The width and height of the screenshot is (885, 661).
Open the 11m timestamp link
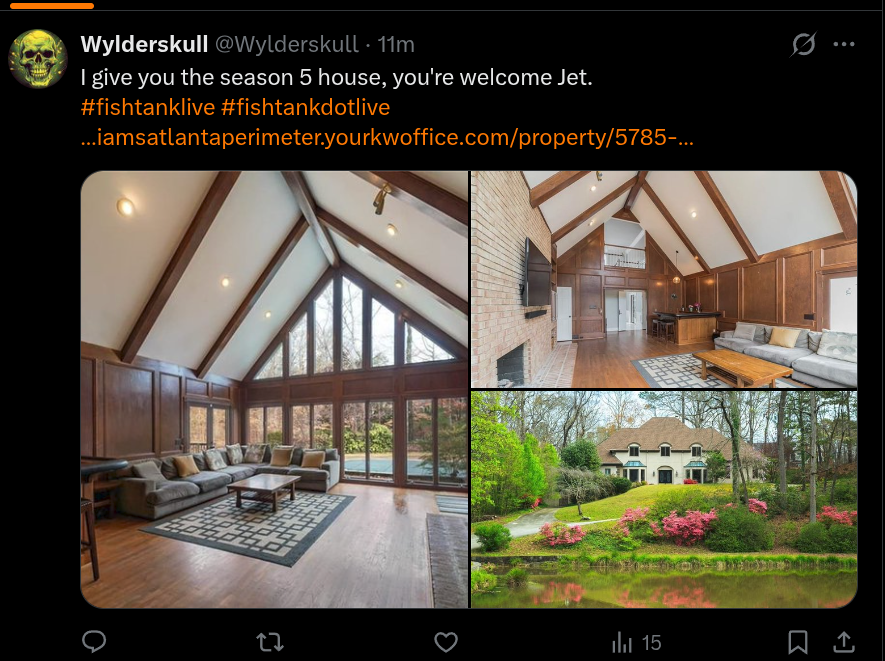tap(396, 44)
